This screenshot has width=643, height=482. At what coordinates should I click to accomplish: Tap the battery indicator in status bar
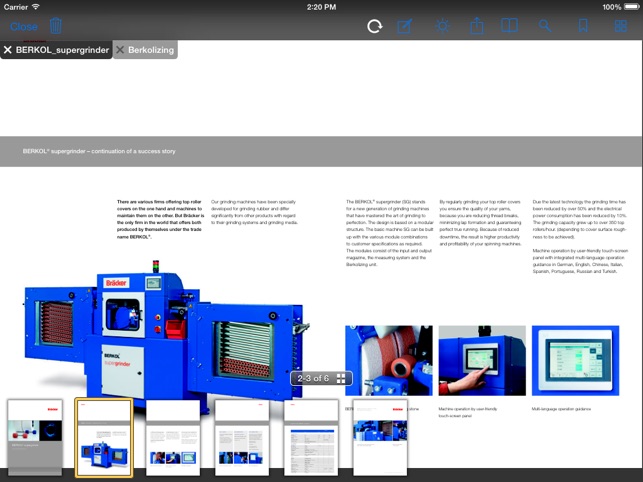631,7
